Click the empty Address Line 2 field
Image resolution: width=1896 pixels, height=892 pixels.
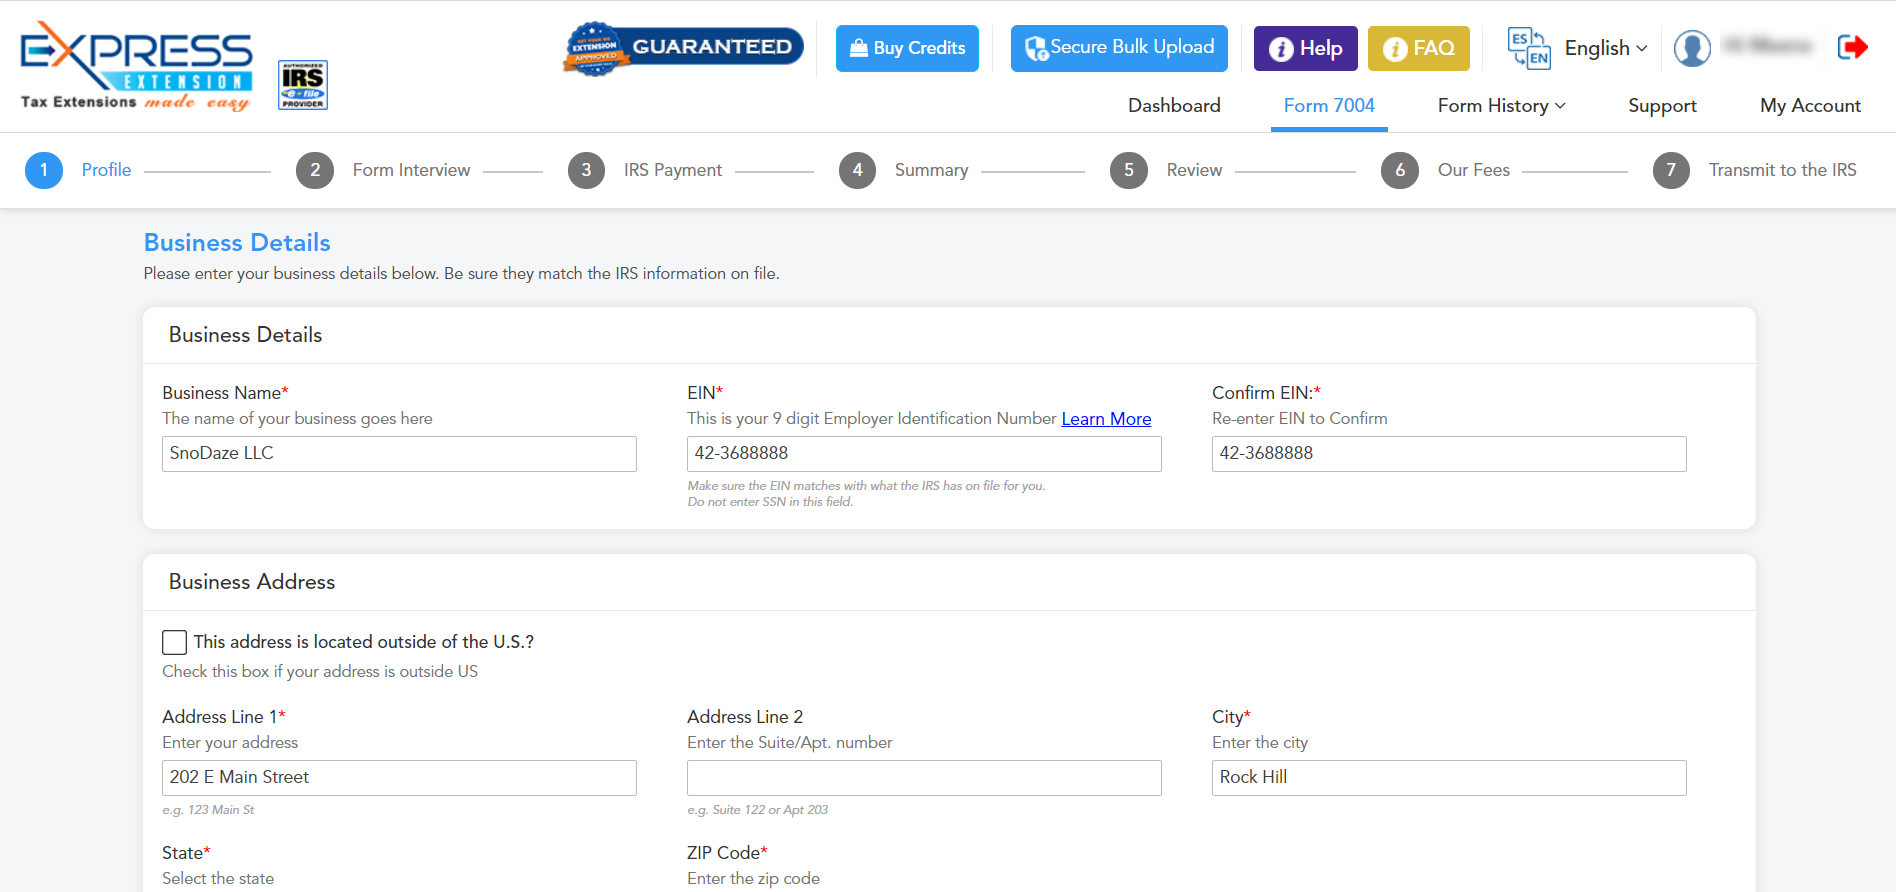[924, 778]
